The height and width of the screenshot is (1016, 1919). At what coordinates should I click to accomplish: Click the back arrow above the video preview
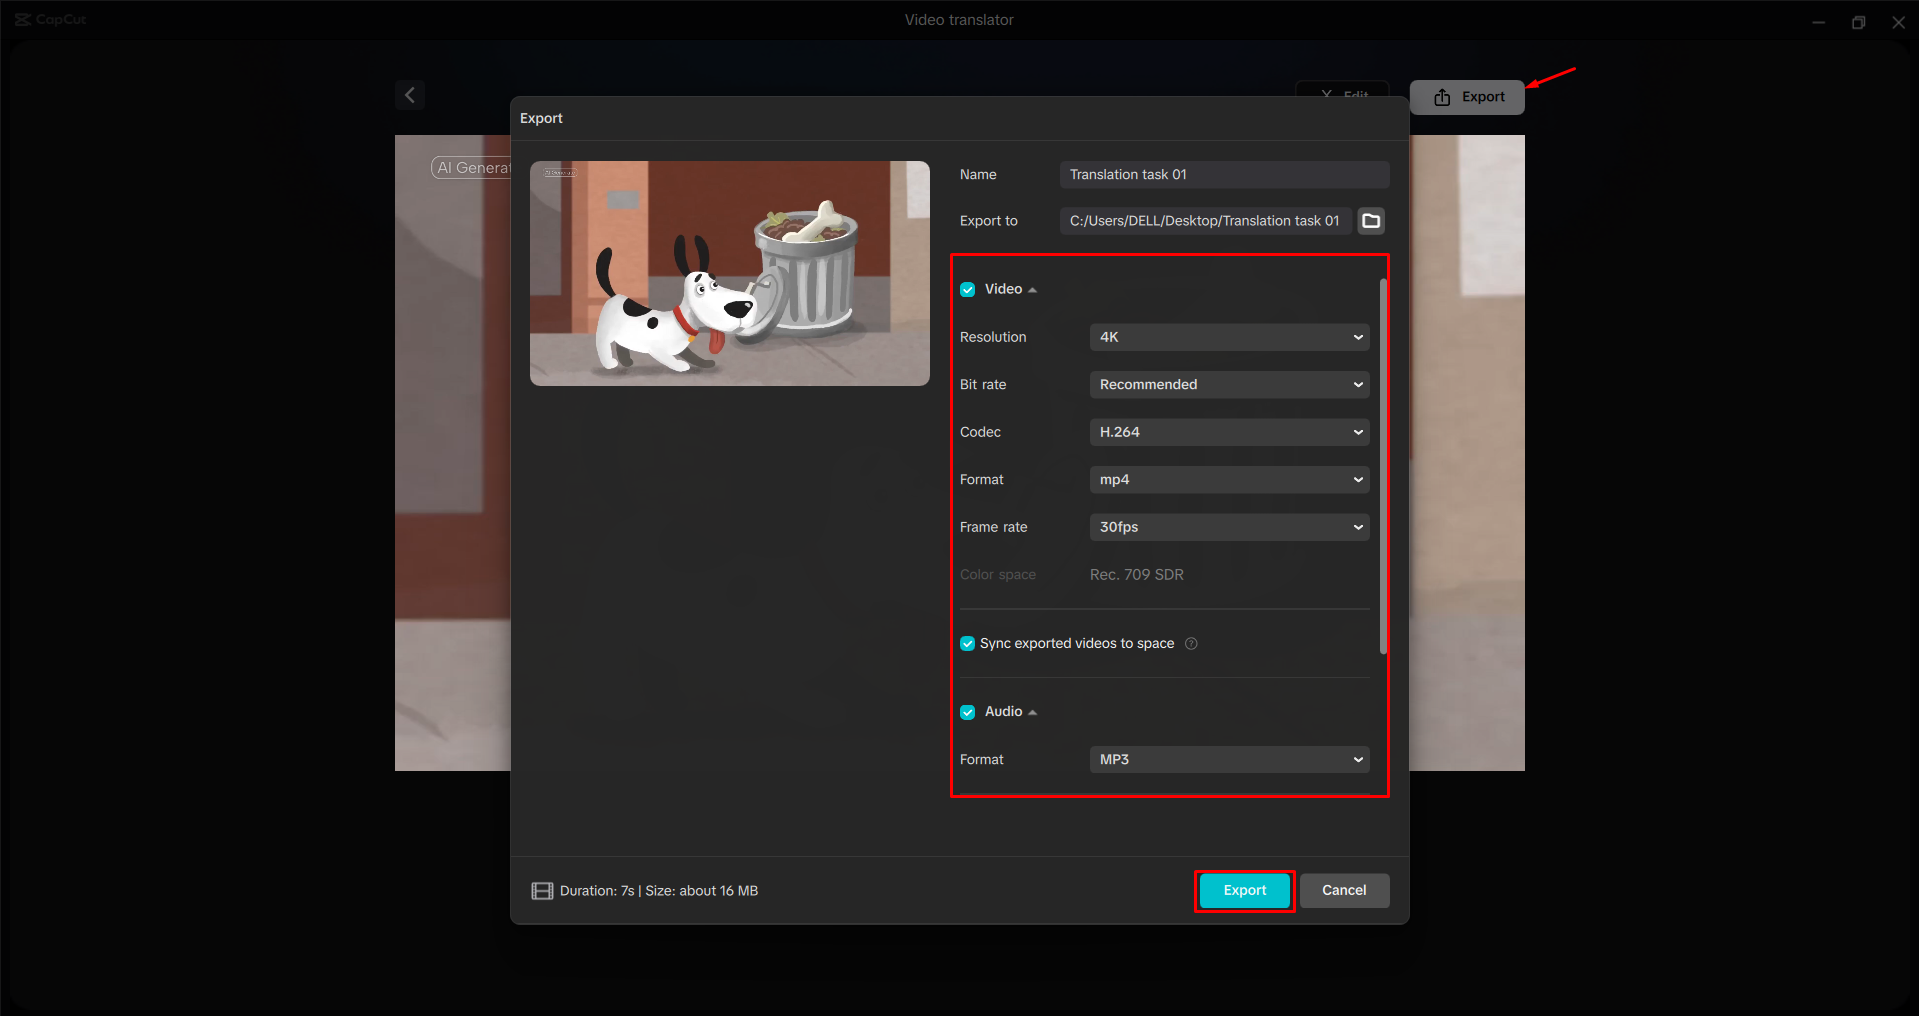[410, 94]
